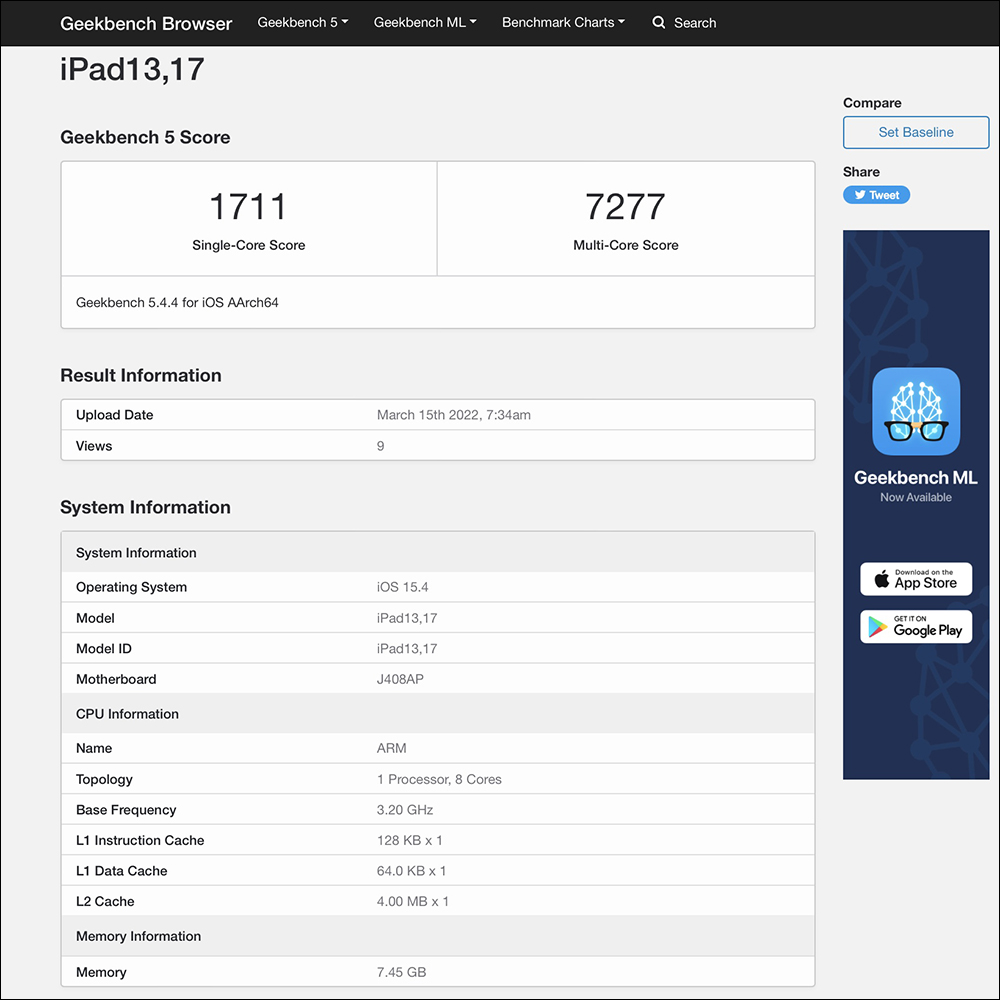Click the 1711 Single-Core Score value
The height and width of the screenshot is (1000, 1000).
[x=248, y=207]
